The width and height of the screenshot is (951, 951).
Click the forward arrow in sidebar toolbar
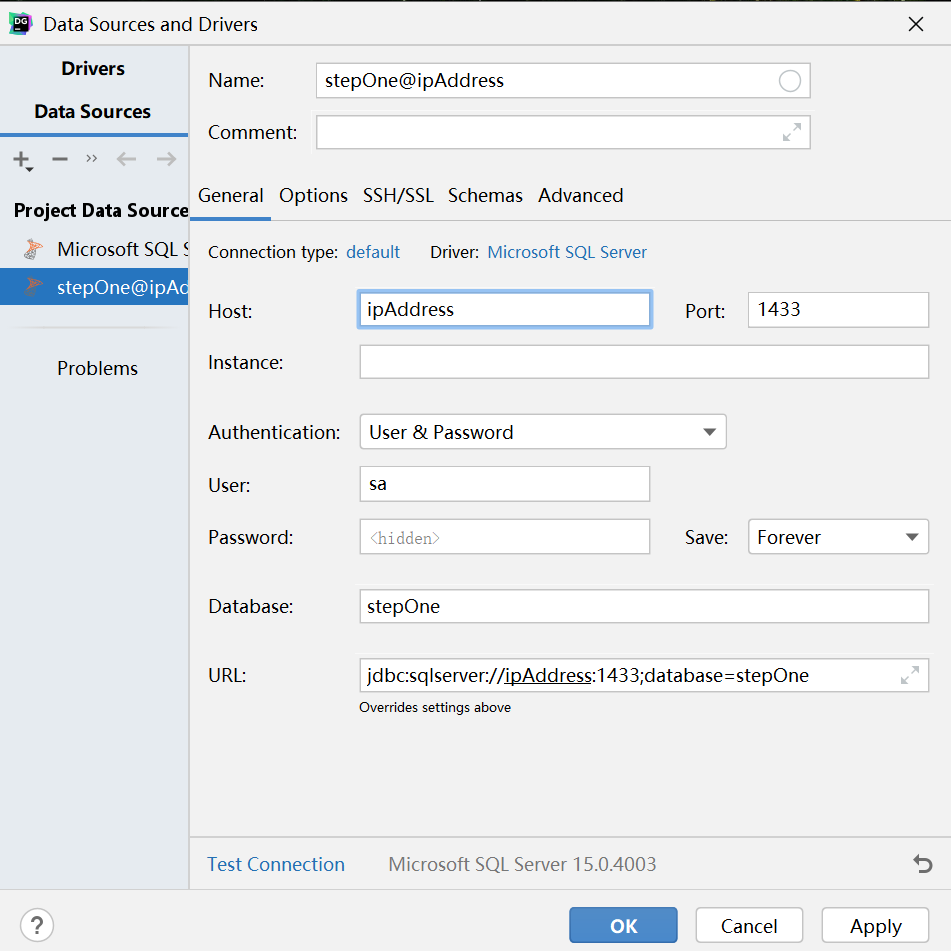[x=166, y=160]
